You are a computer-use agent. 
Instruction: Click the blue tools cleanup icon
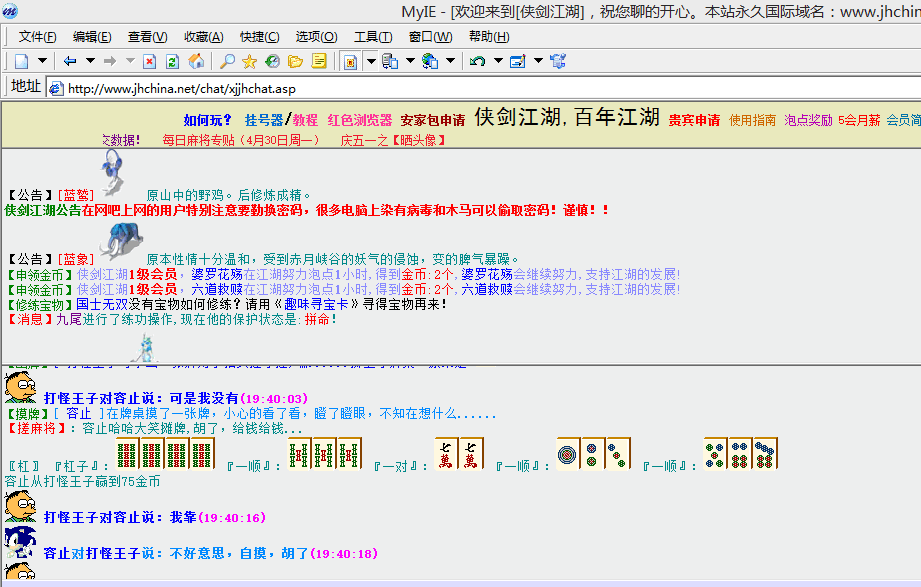[x=558, y=61]
